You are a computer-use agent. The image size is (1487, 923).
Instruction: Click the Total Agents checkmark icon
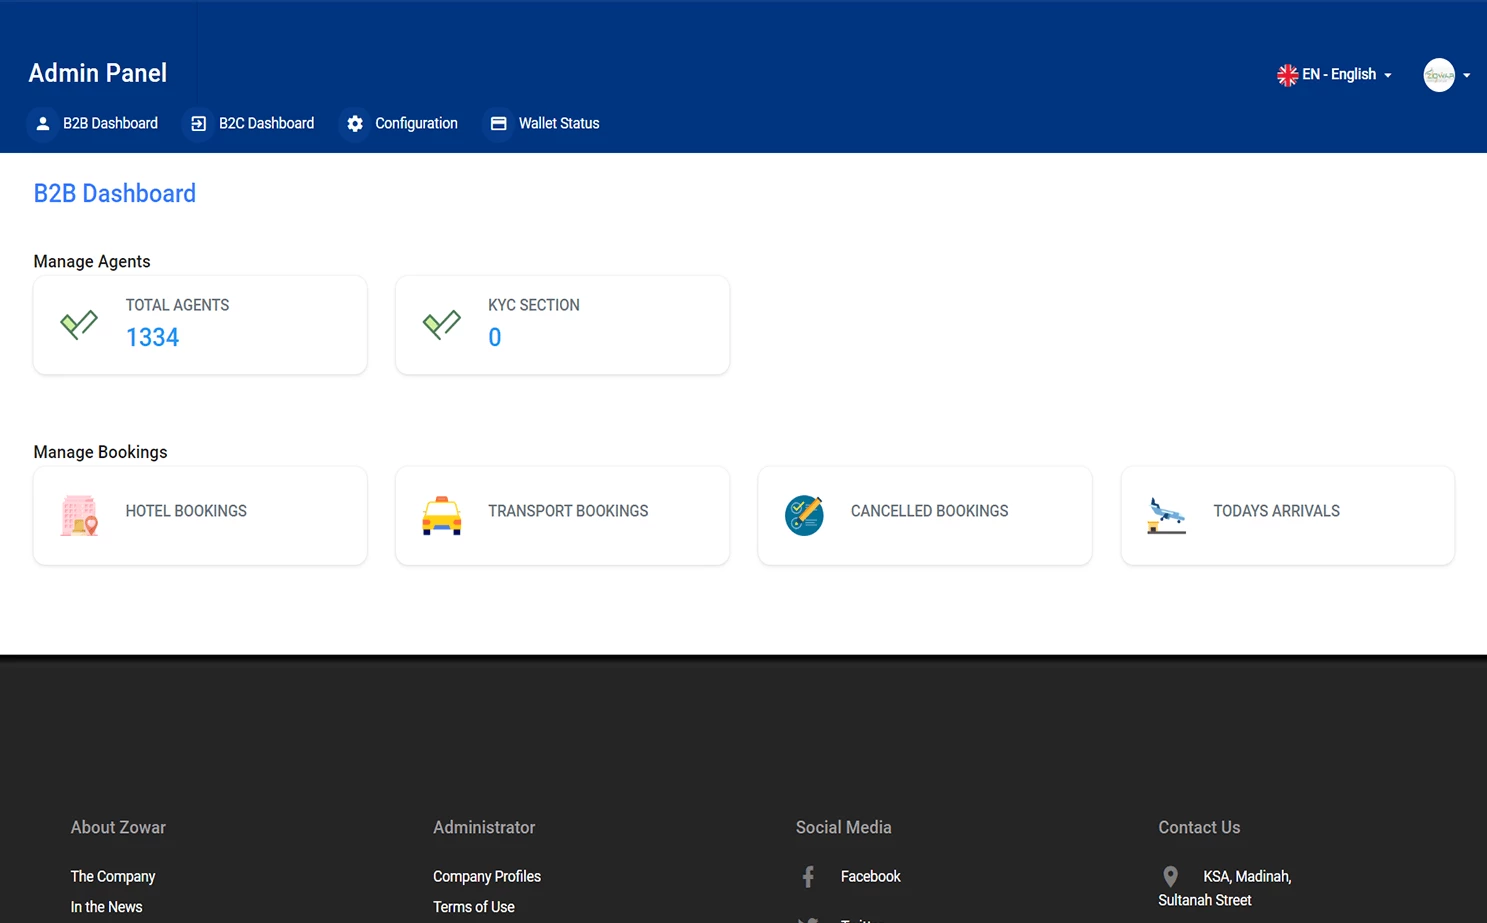click(79, 324)
